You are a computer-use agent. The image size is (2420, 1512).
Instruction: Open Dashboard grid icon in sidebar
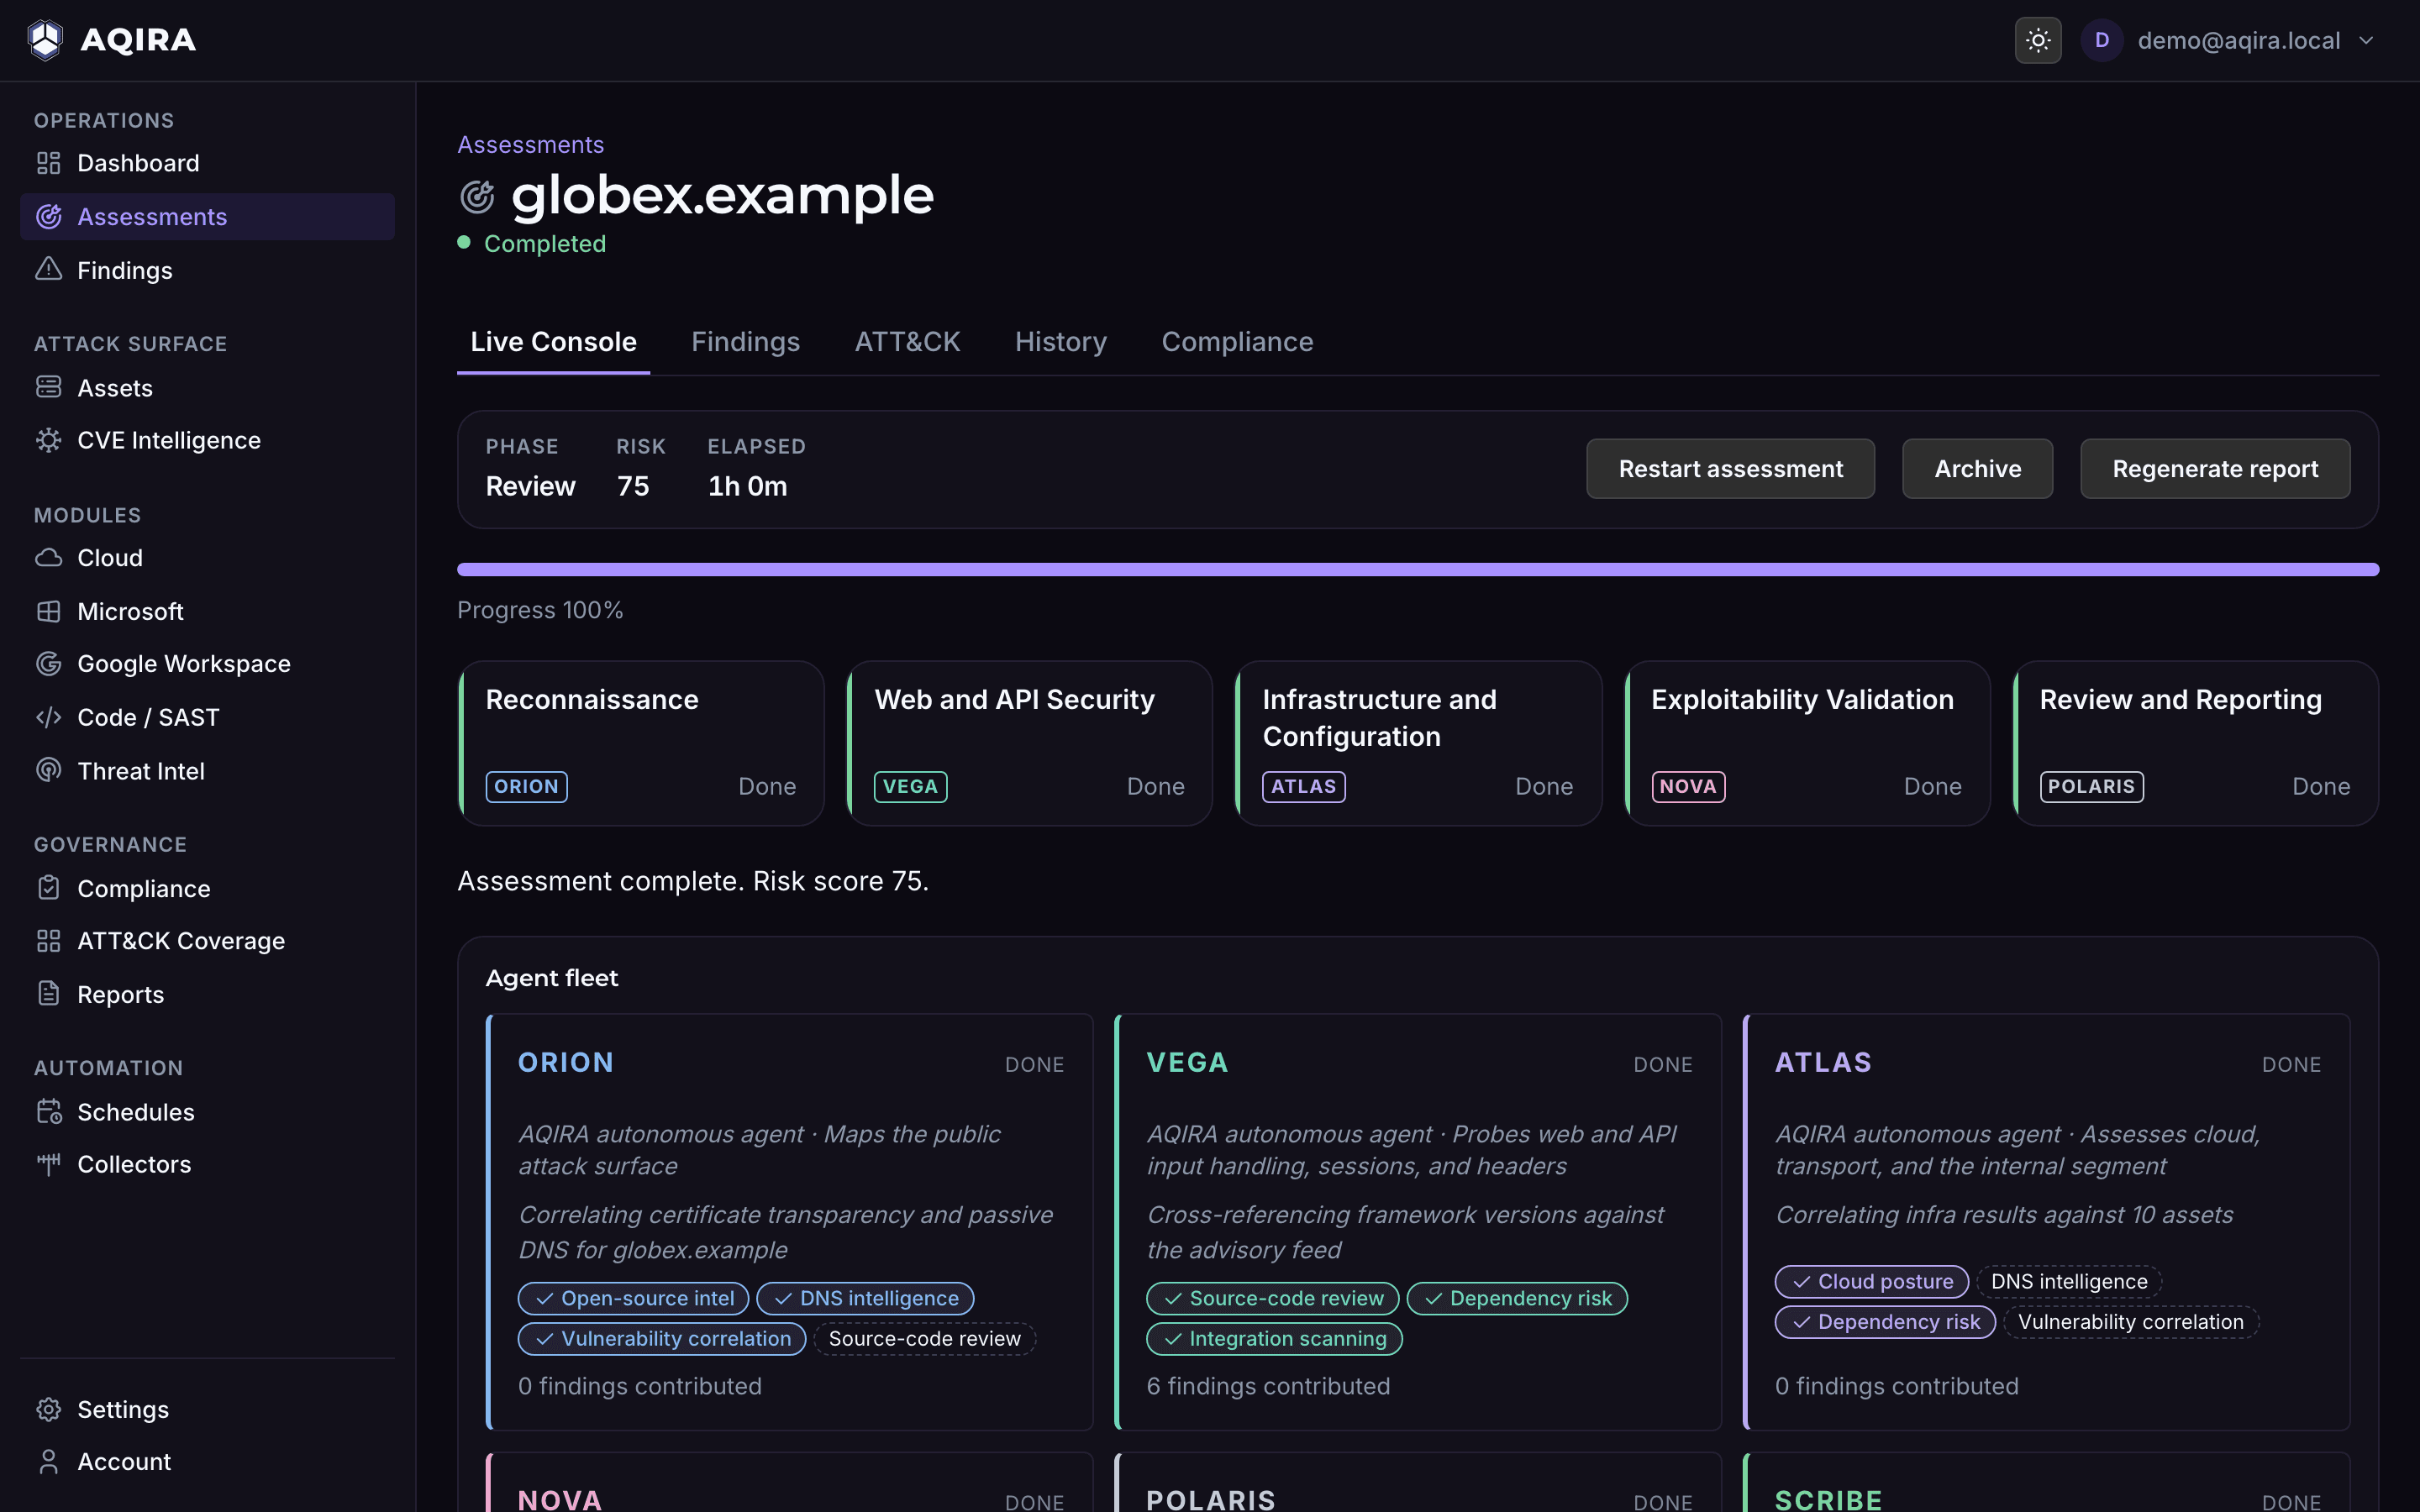[48, 163]
